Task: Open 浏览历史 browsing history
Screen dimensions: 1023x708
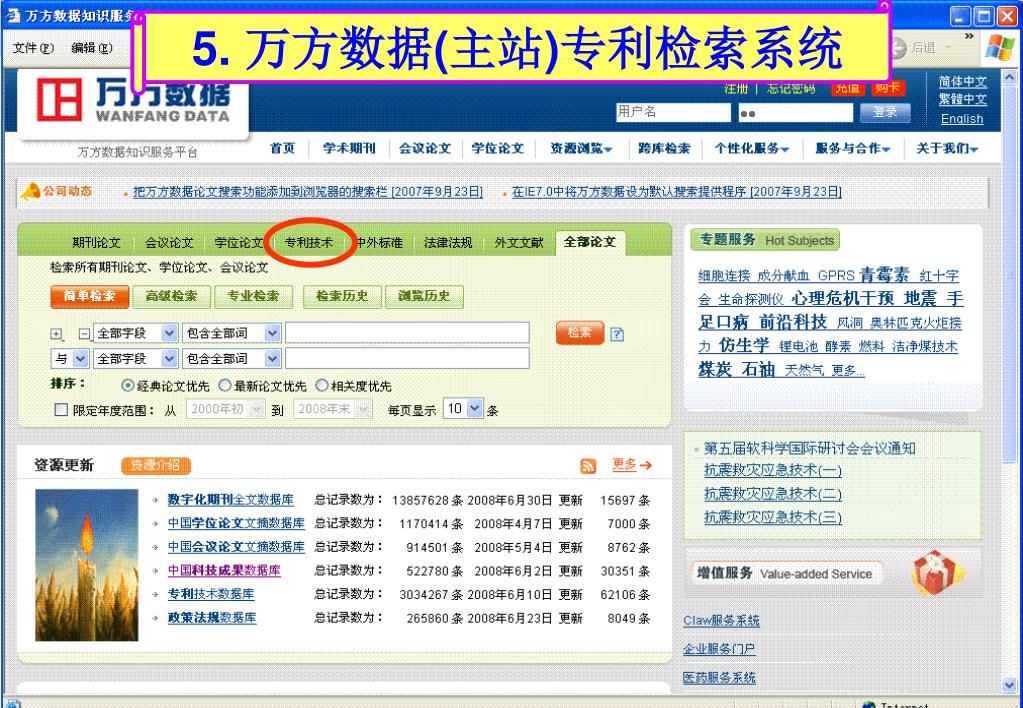Action: [424, 296]
